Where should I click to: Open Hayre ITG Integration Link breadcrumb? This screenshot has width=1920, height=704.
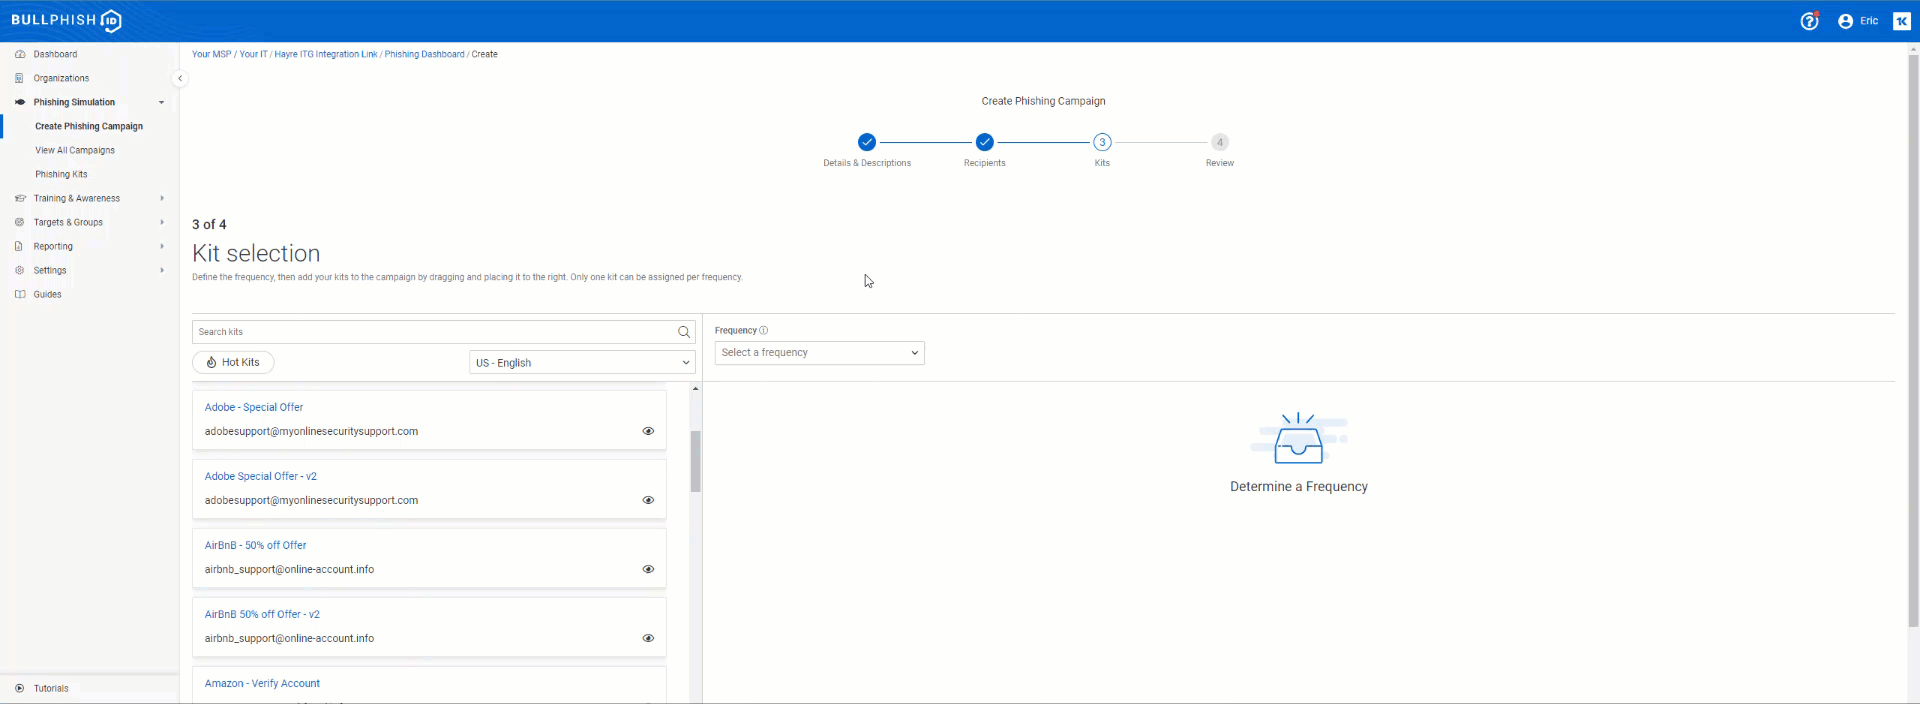[326, 54]
